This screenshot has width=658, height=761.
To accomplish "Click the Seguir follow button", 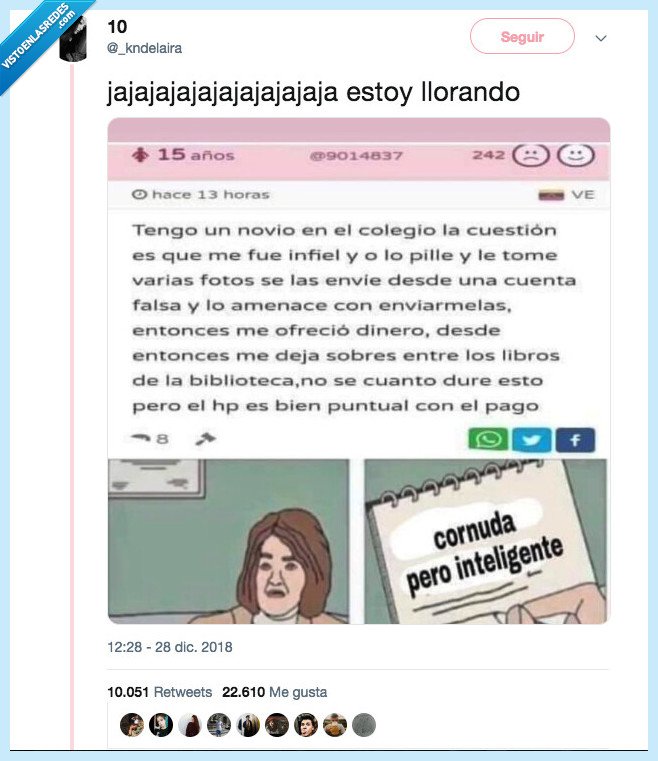I will point(522,36).
